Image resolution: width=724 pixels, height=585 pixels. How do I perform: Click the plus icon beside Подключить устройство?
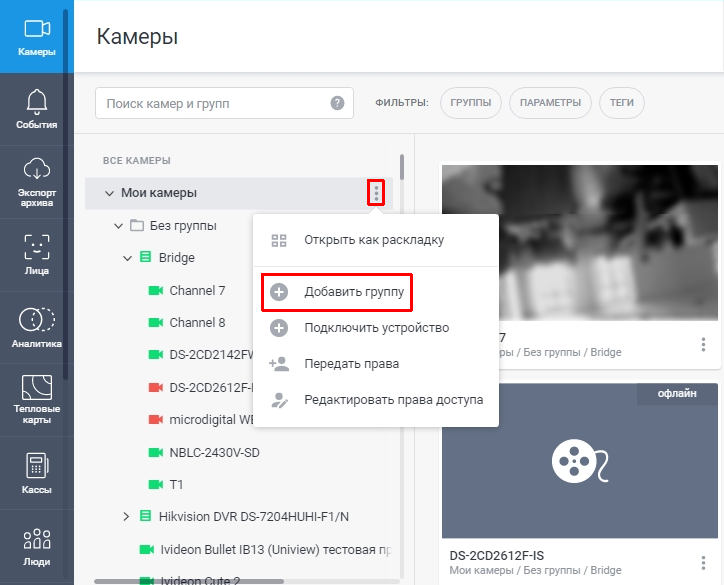click(279, 328)
